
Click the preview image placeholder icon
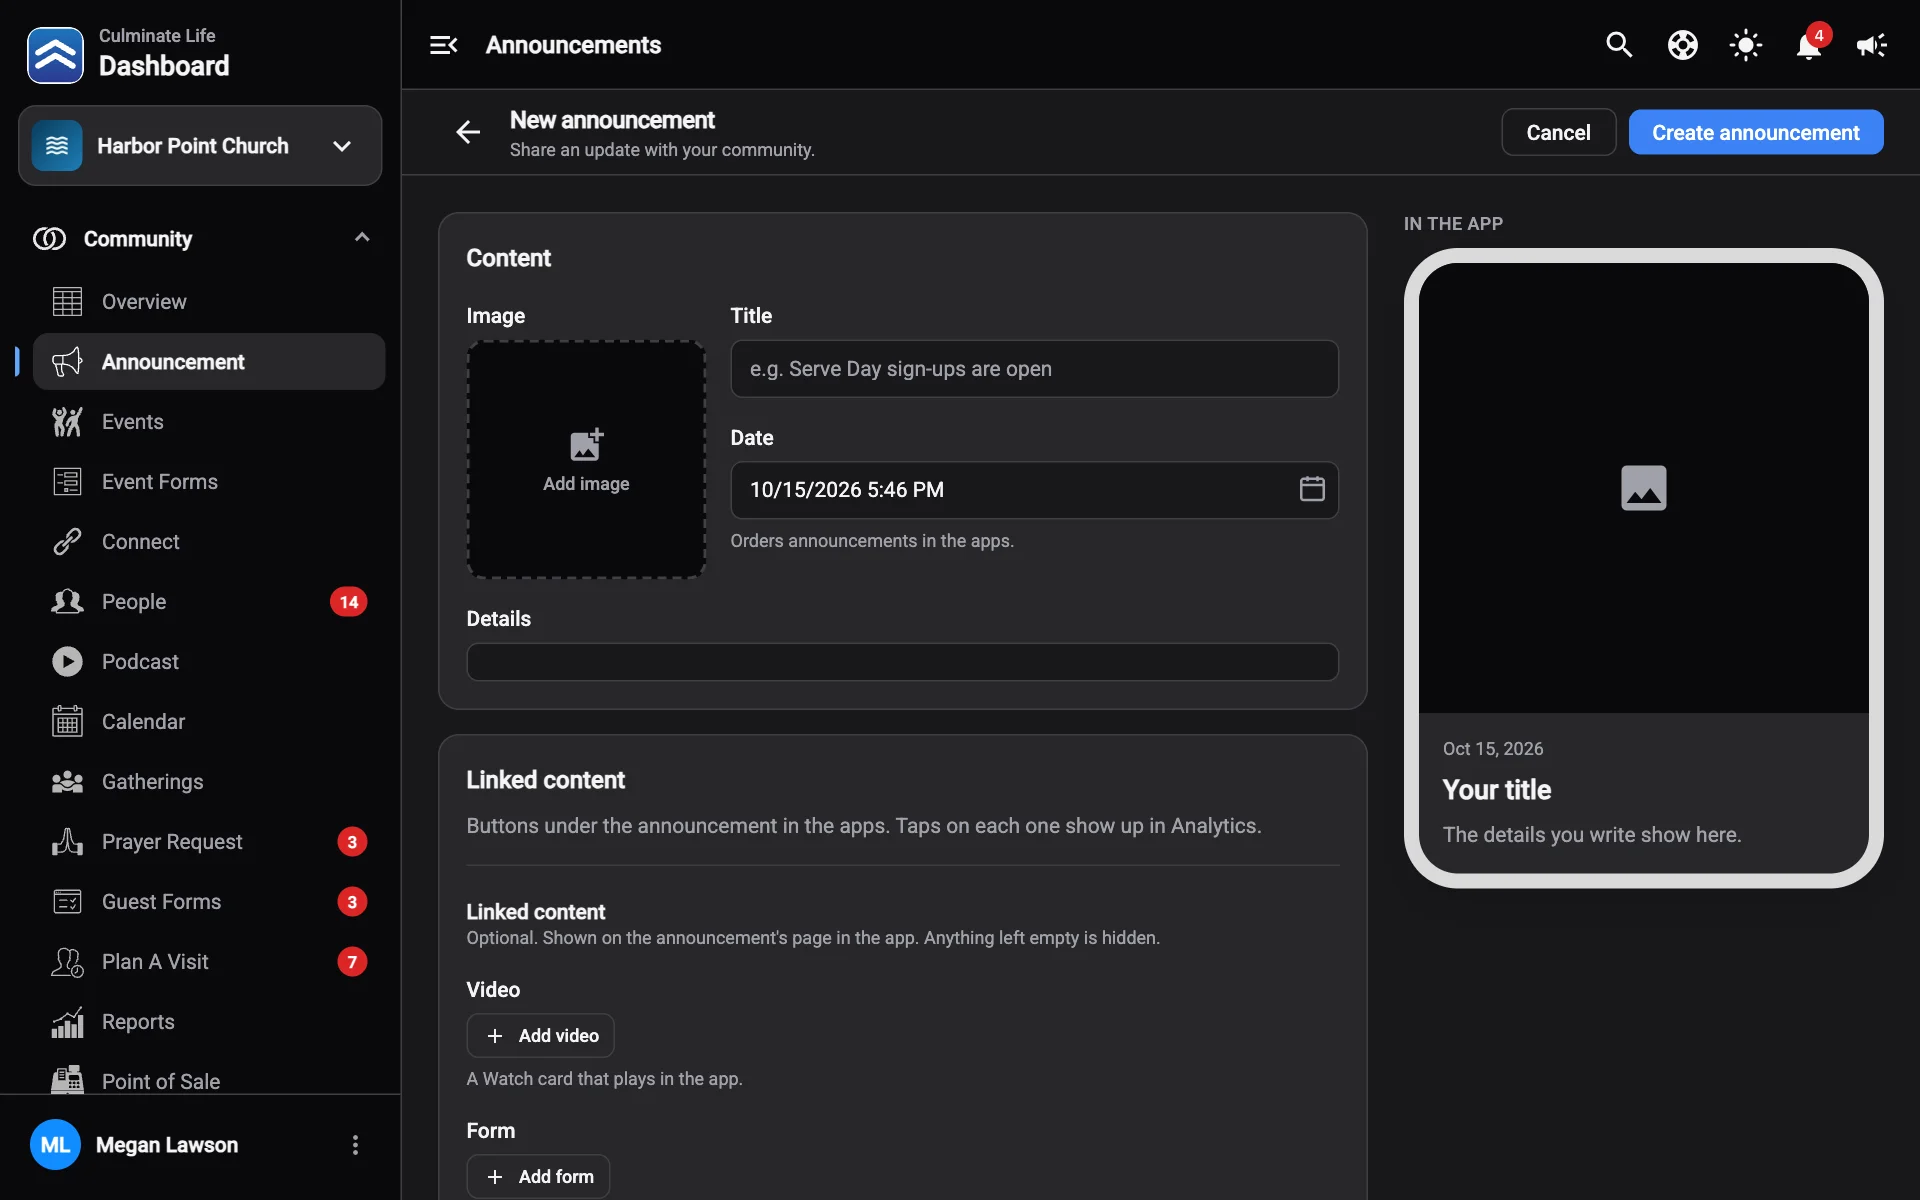1643,488
